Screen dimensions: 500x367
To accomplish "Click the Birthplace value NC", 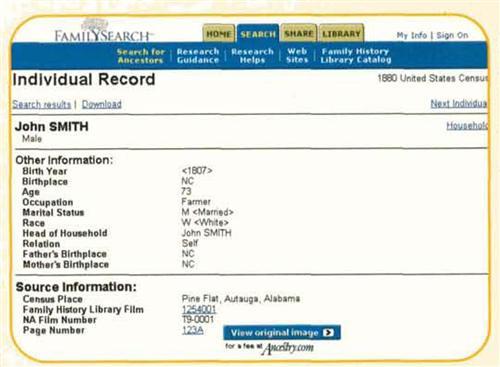I will 188,181.
